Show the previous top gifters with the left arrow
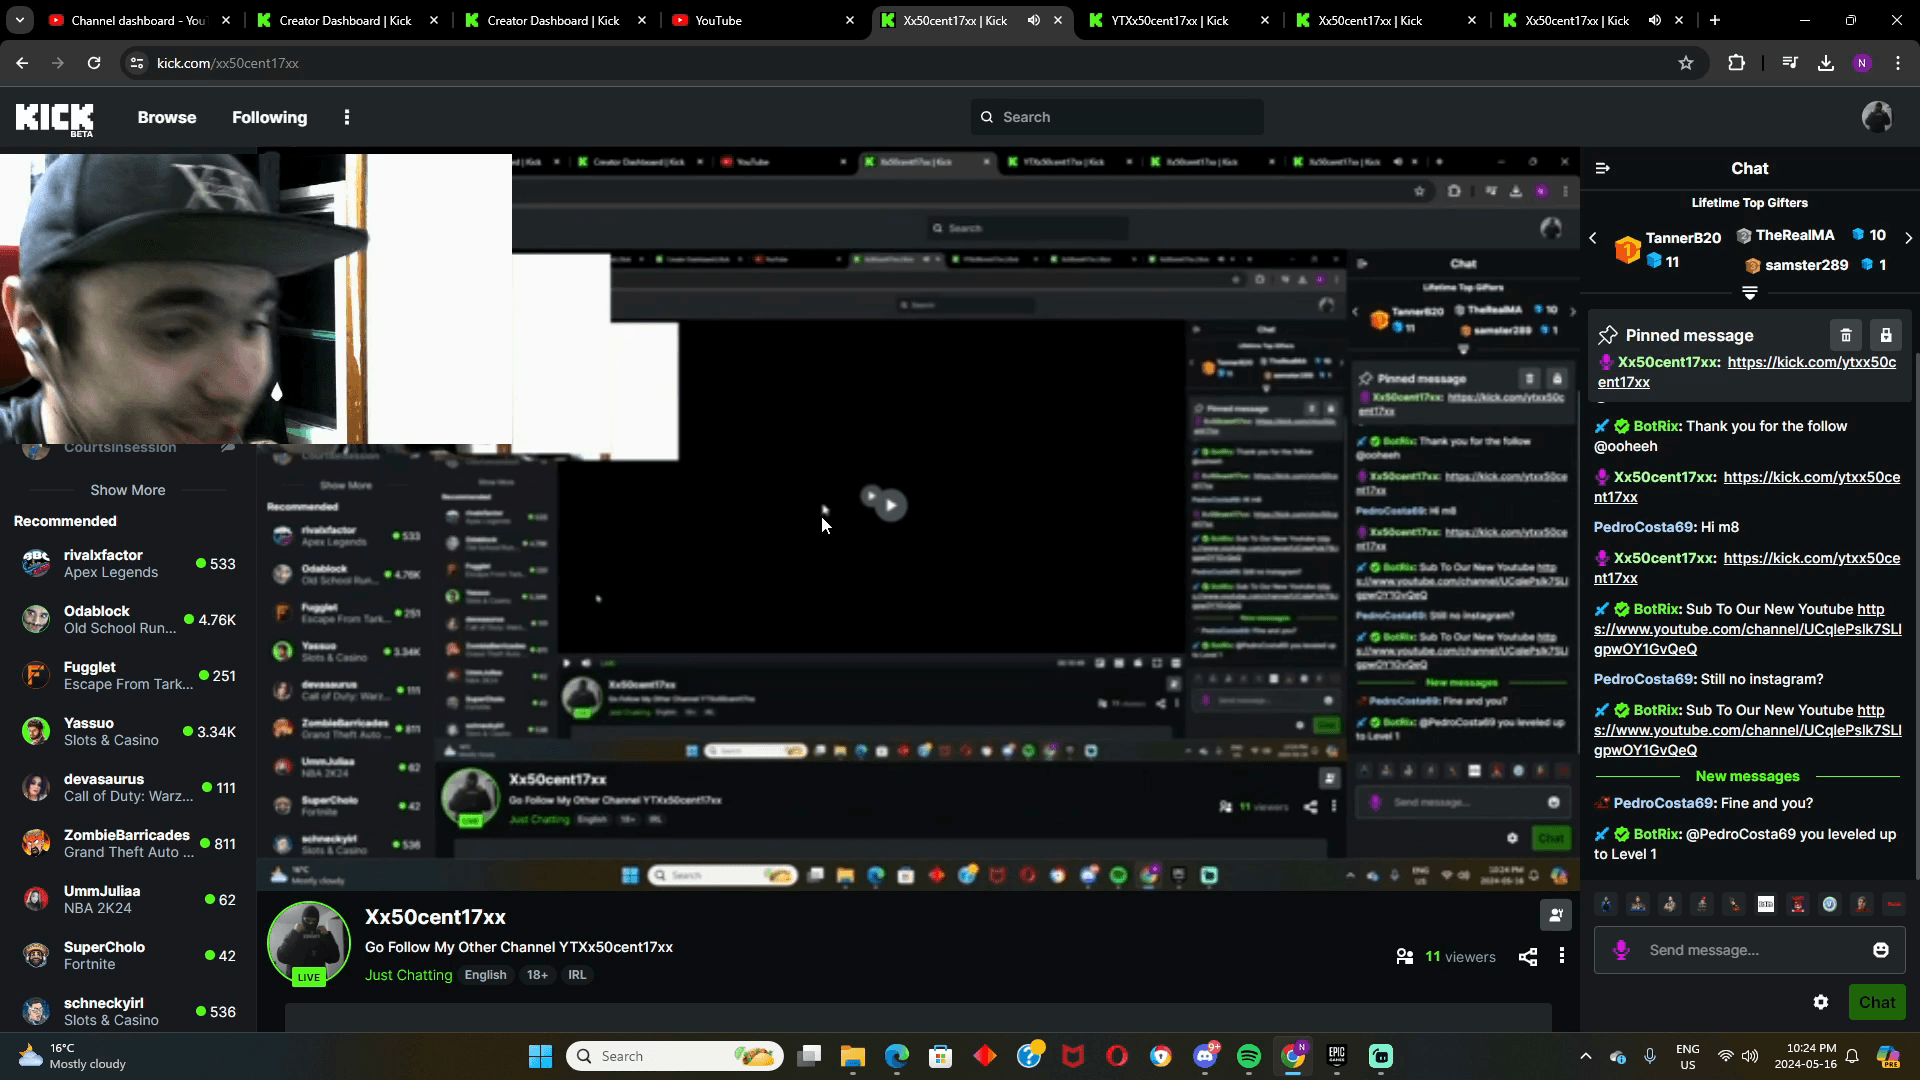1920x1080 pixels. [x=1593, y=238]
